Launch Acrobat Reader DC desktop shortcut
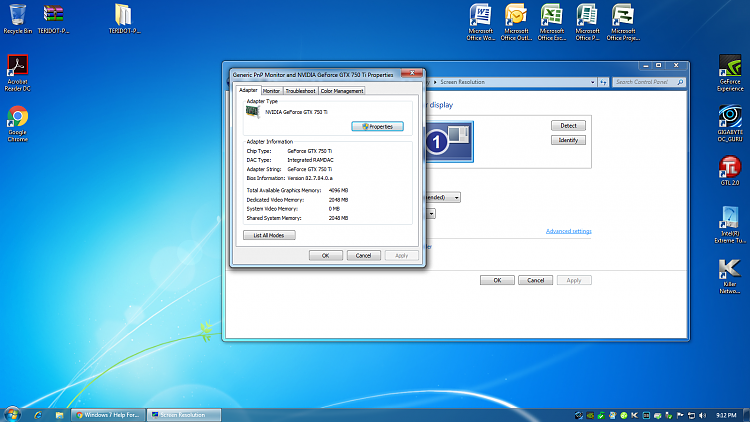The image size is (750, 422). coord(17,72)
